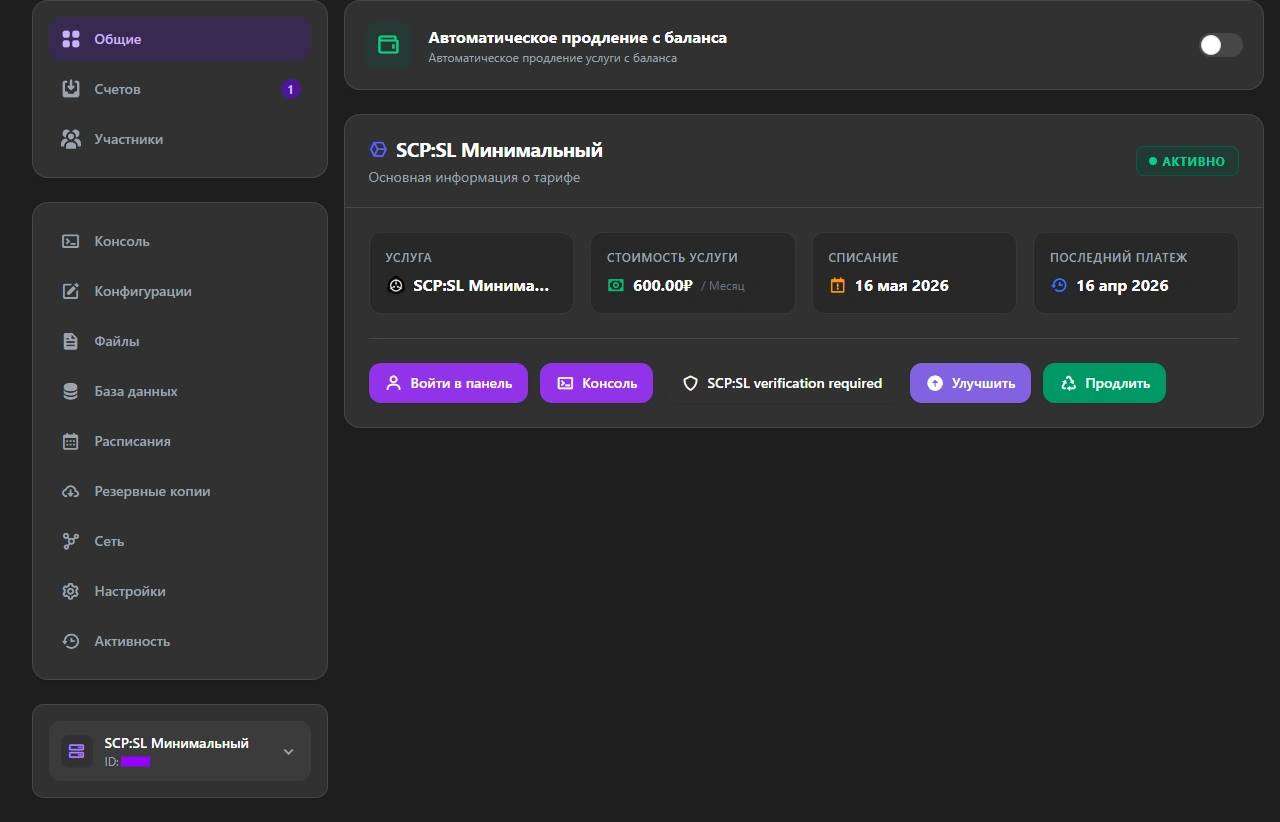1280x822 pixels.
Task: Click the Общие grid icon
Action: point(71,39)
